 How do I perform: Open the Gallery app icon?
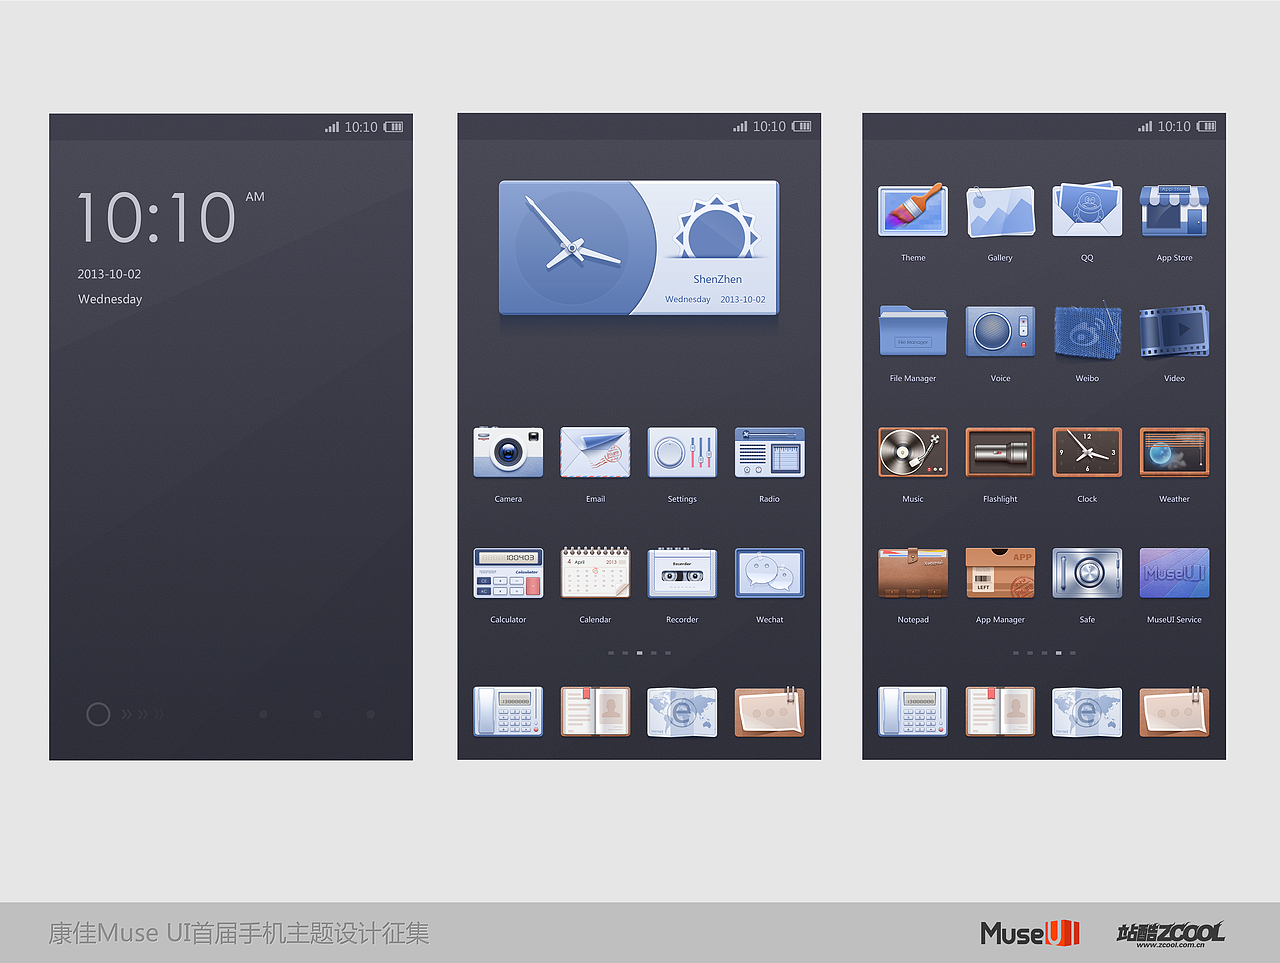coord(1000,211)
